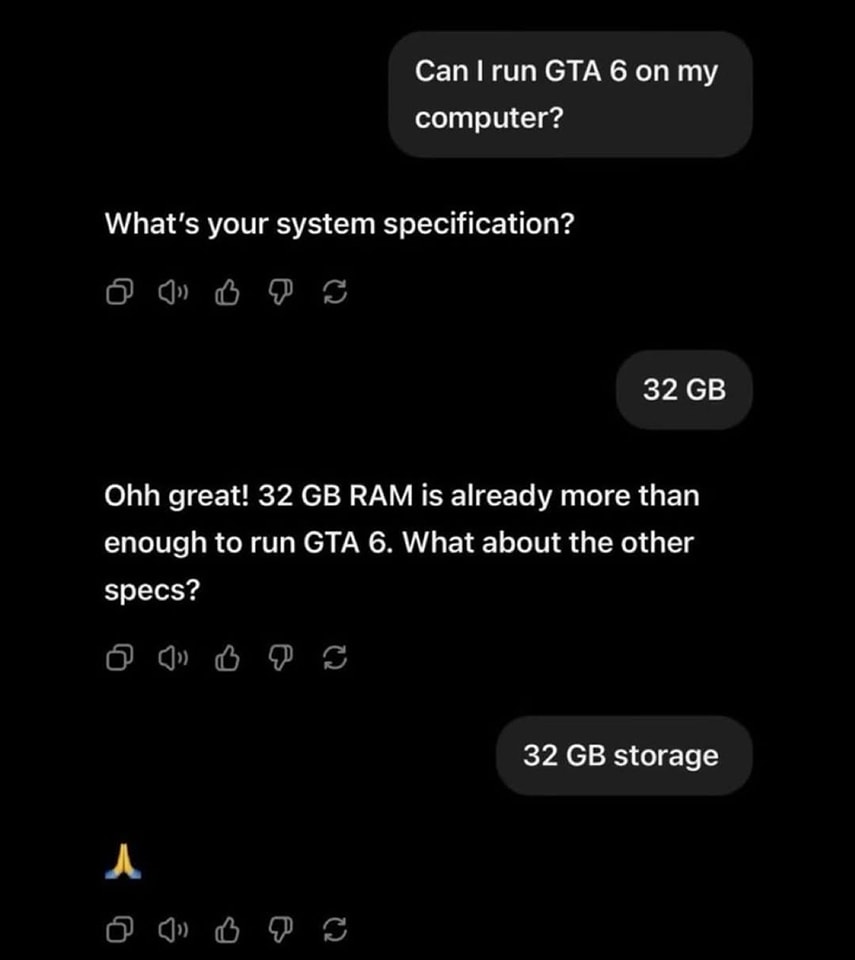Select the "32 GB" user message bubble
This screenshot has width=855, height=960.
point(684,389)
